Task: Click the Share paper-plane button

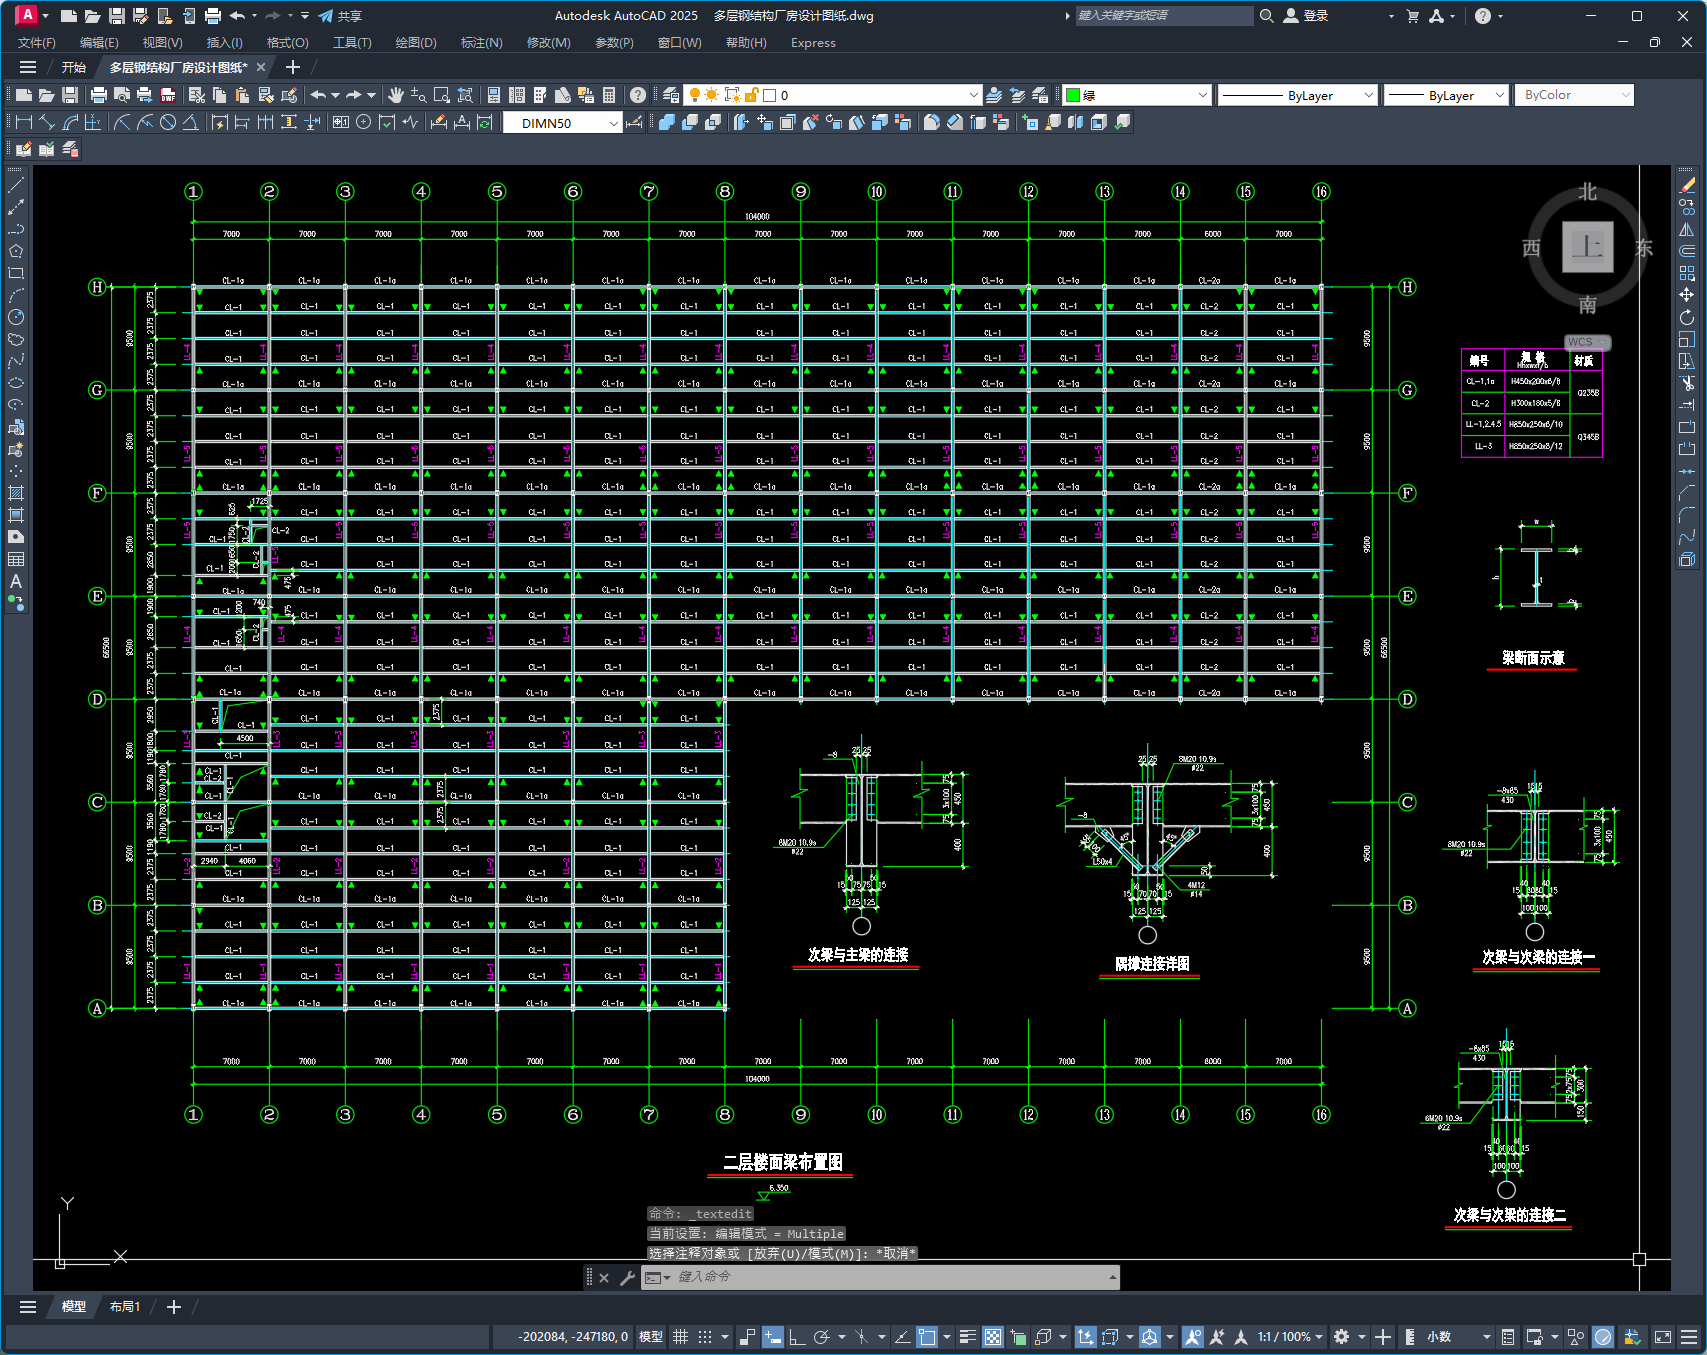Action: point(340,16)
